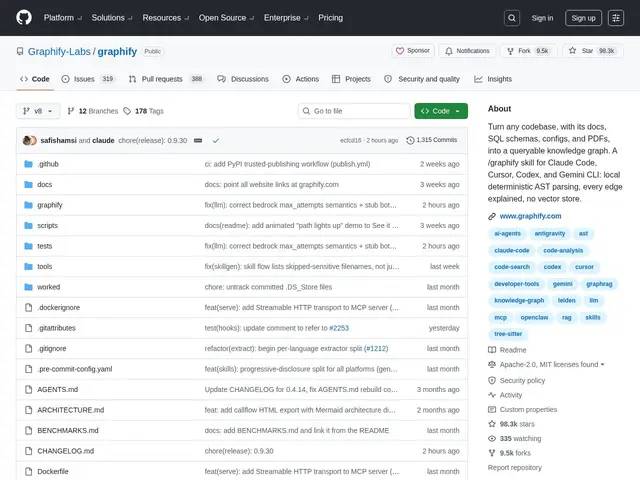This screenshot has width=640, height=480.
Task: Click the .gitattributes file icon
Action: pyautogui.click(x=28, y=328)
